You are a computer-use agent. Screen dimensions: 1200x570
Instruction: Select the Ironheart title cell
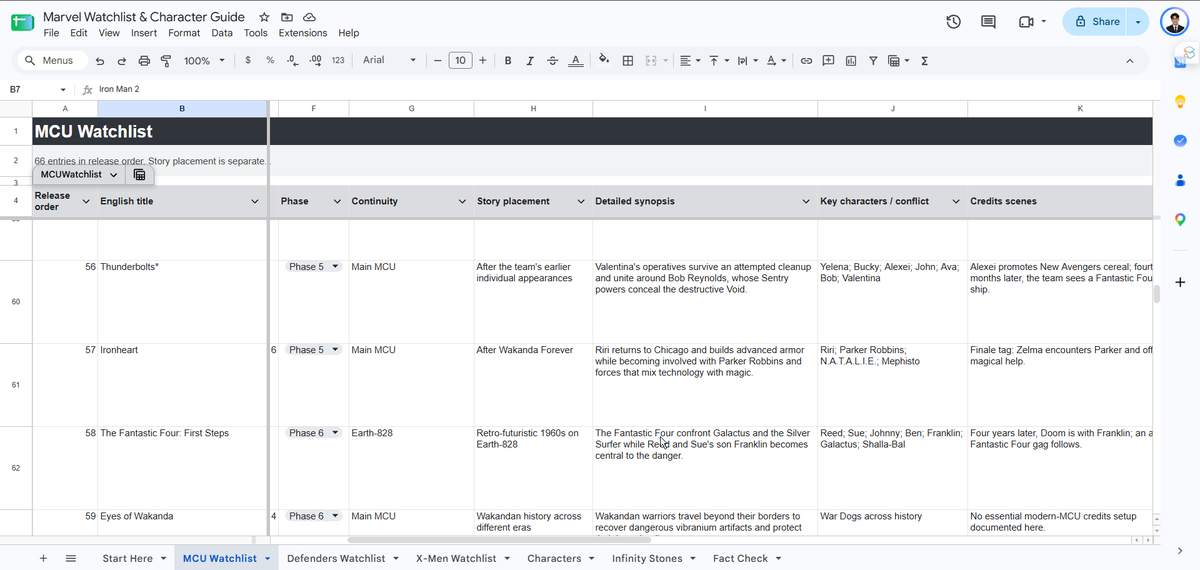click(182, 385)
